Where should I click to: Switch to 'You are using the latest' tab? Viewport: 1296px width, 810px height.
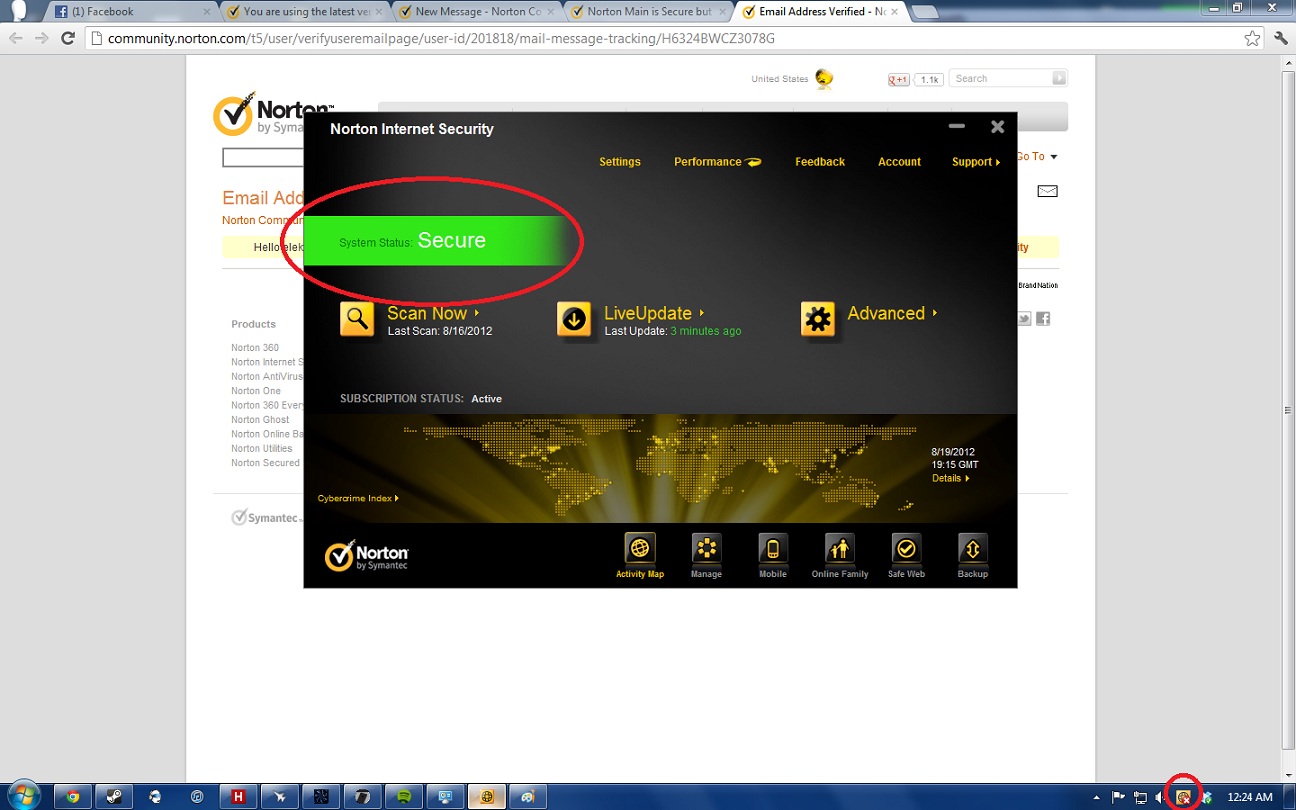[305, 12]
